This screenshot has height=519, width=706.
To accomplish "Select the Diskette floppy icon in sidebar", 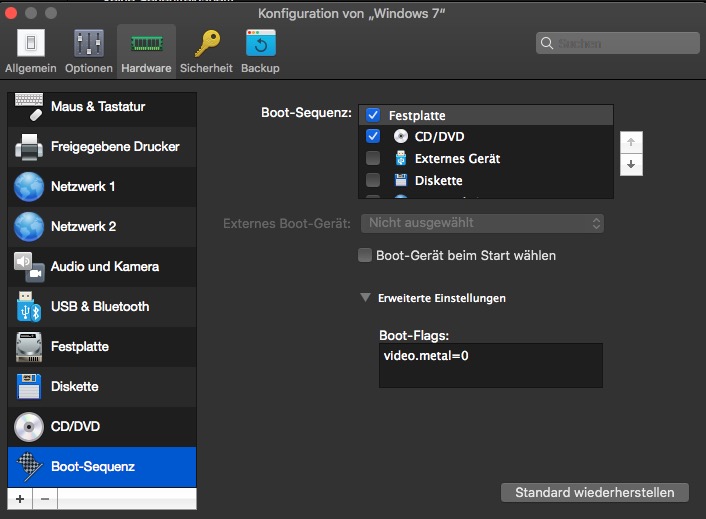I will pos(29,387).
